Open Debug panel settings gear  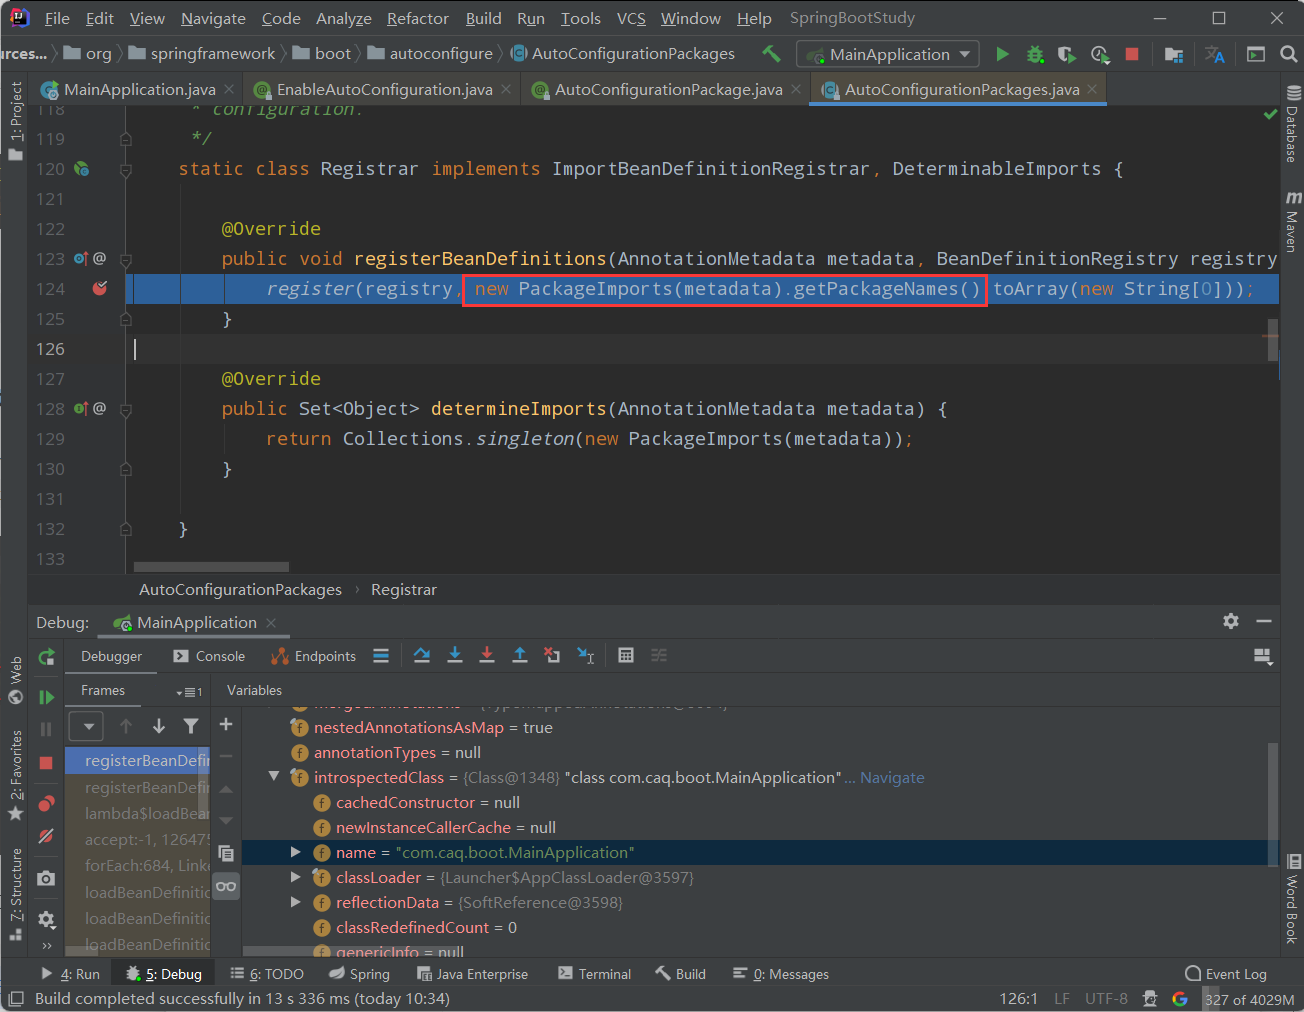pos(1231,621)
